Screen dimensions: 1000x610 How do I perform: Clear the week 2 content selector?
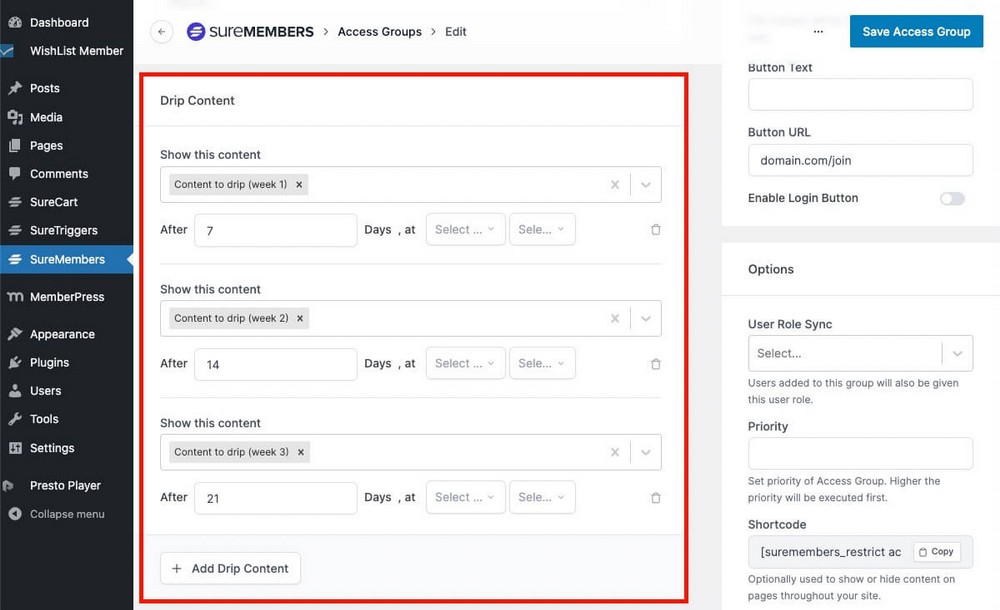pyautogui.click(x=615, y=318)
